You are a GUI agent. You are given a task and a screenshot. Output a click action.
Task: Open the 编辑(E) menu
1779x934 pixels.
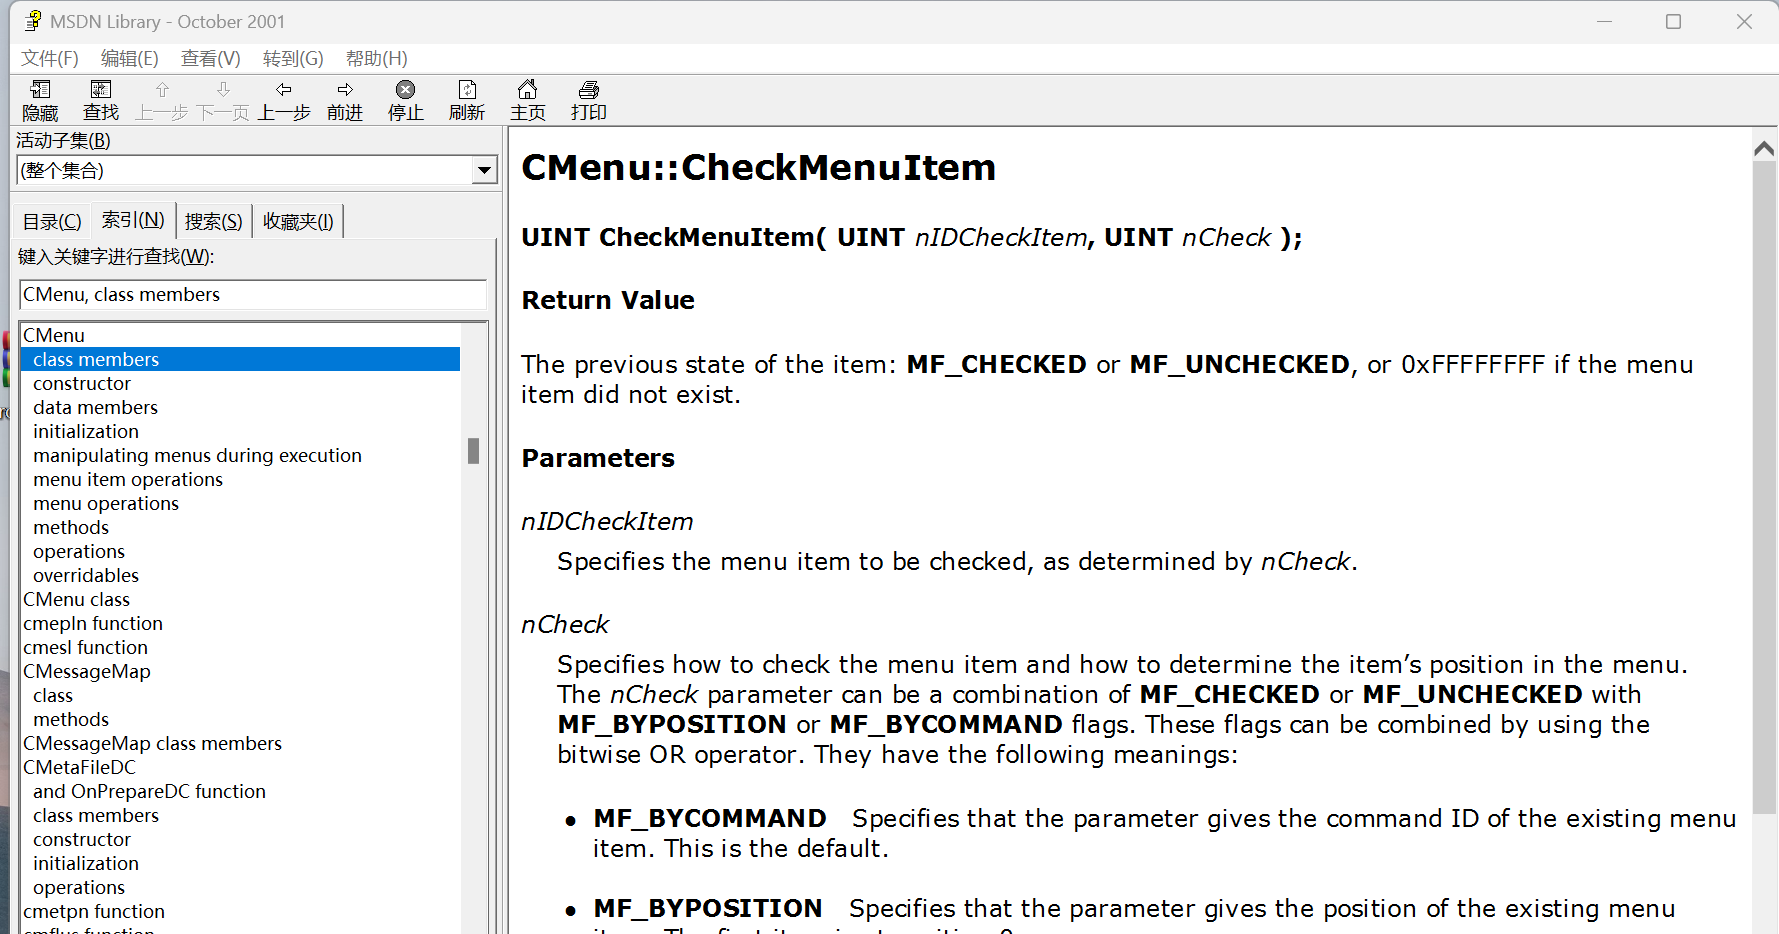coord(130,58)
